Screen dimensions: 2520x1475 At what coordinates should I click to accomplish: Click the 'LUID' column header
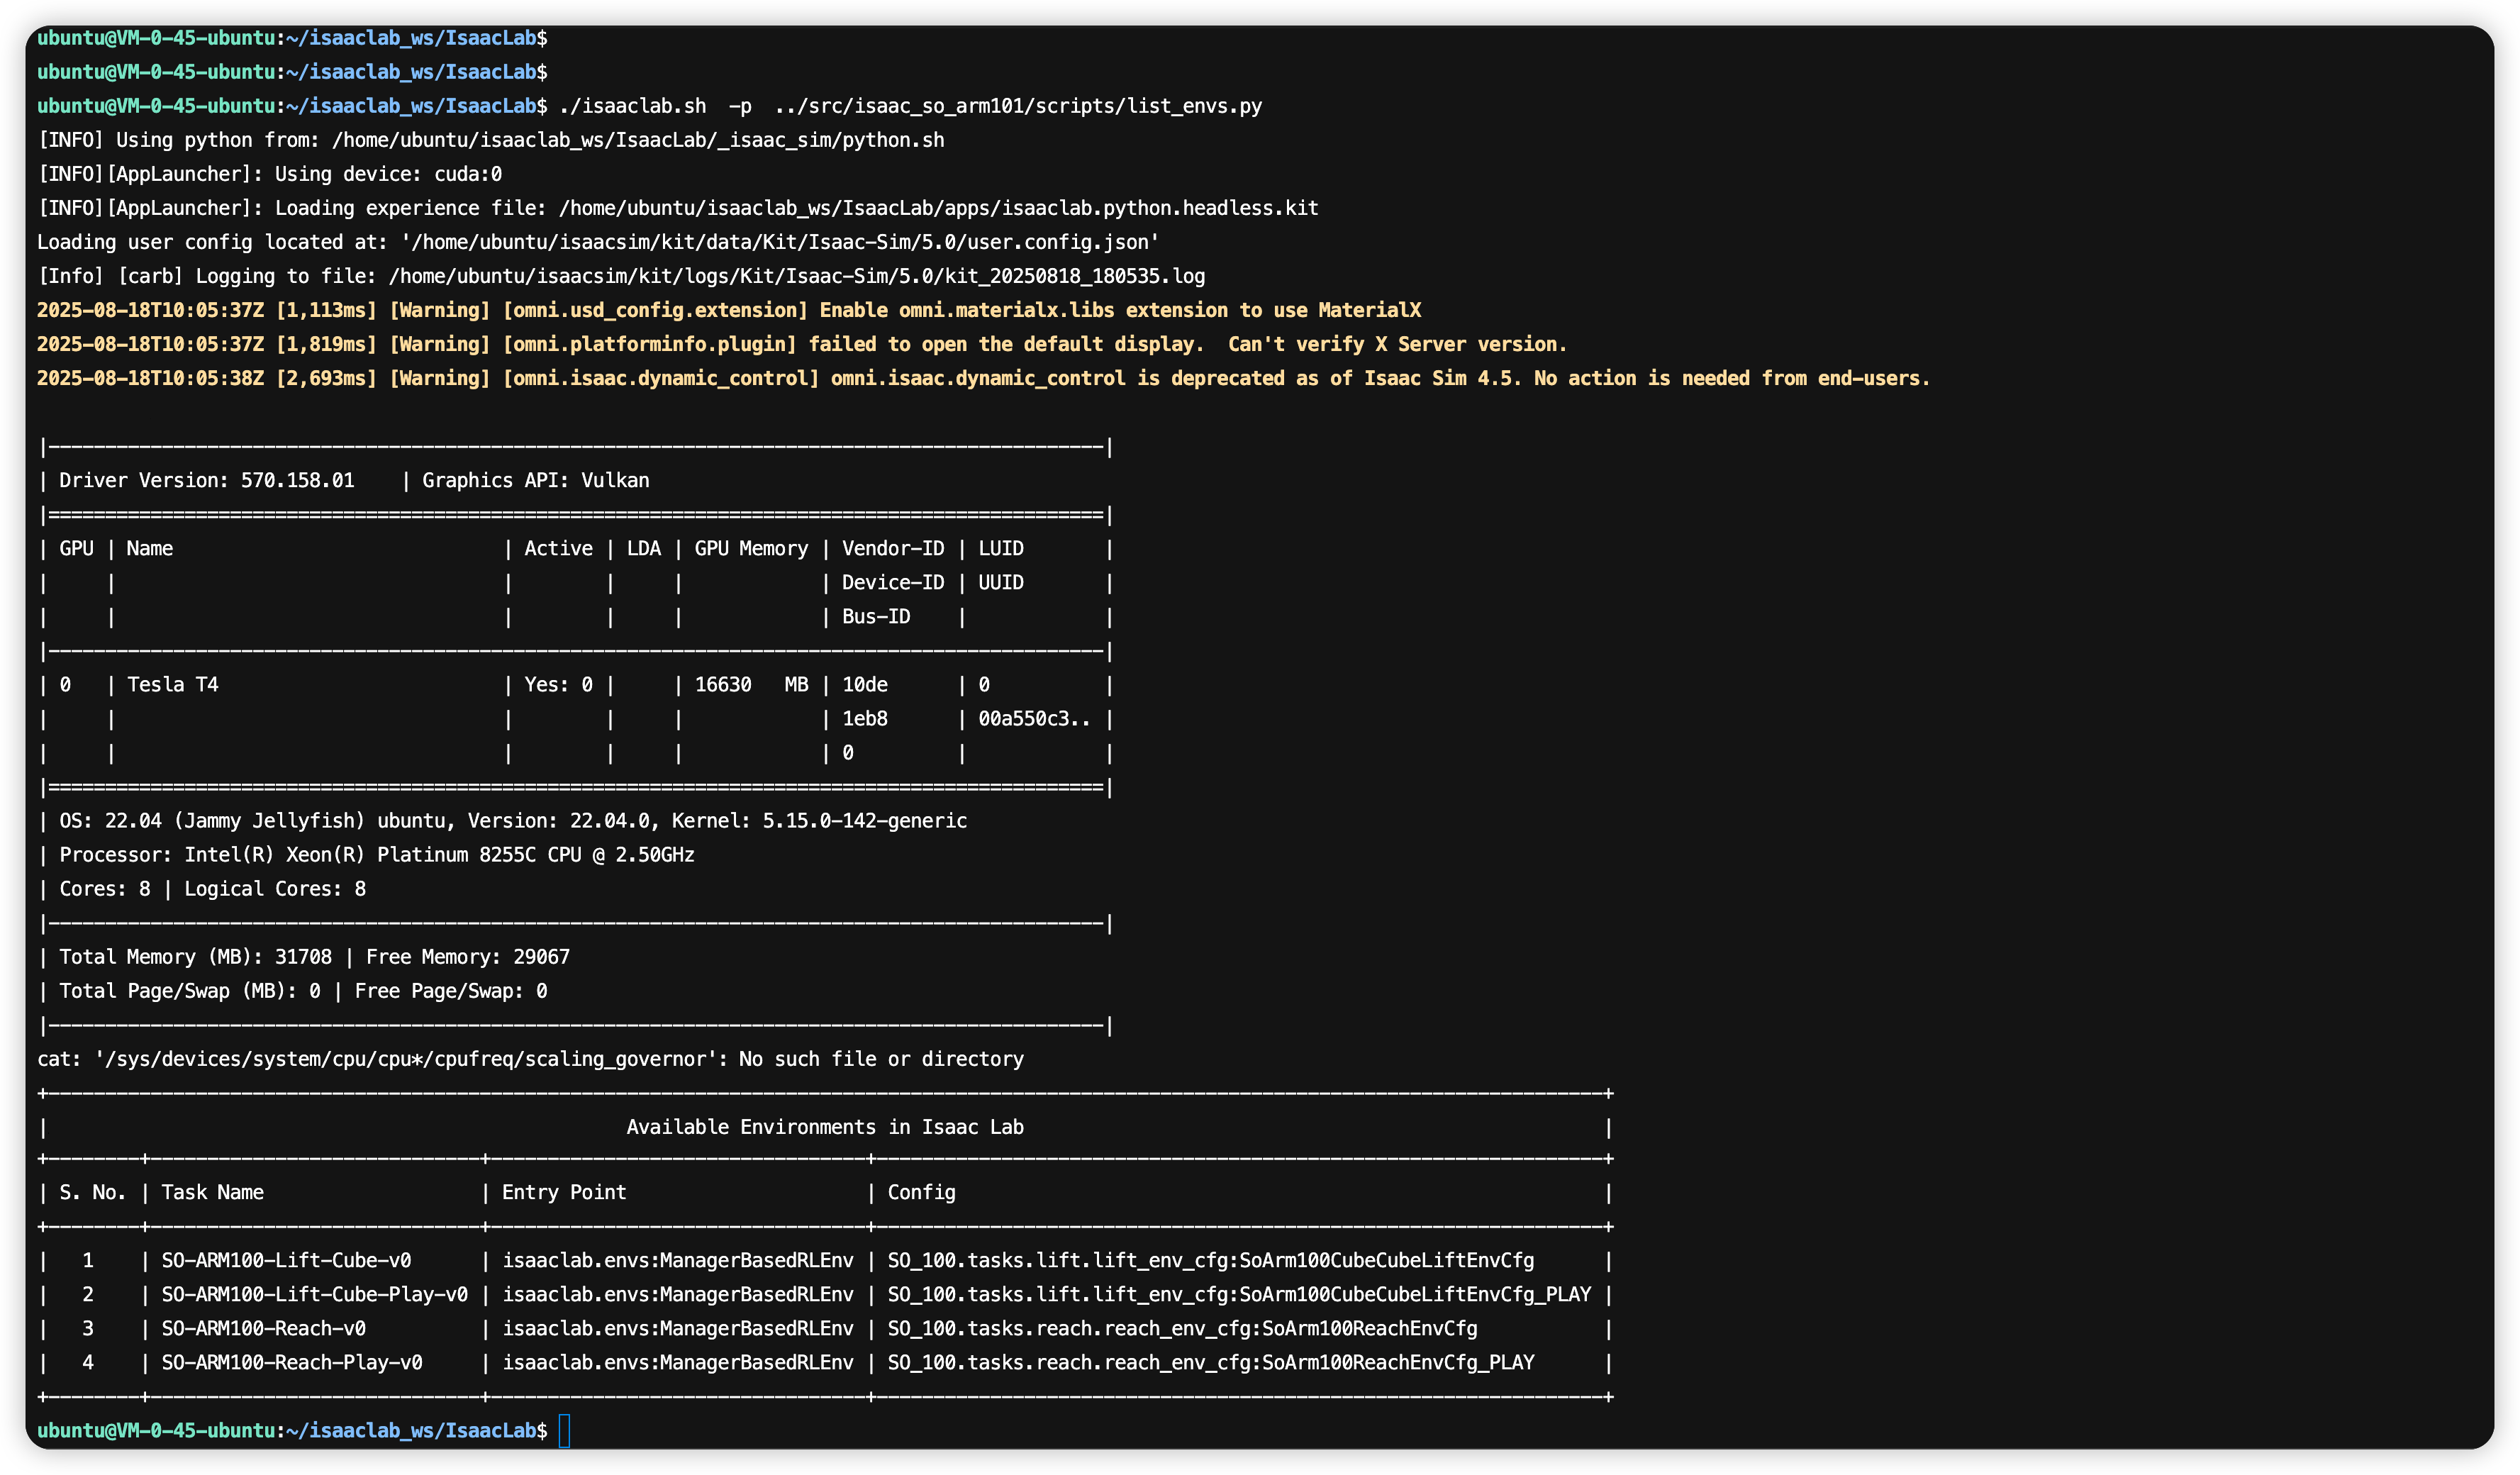(1001, 548)
